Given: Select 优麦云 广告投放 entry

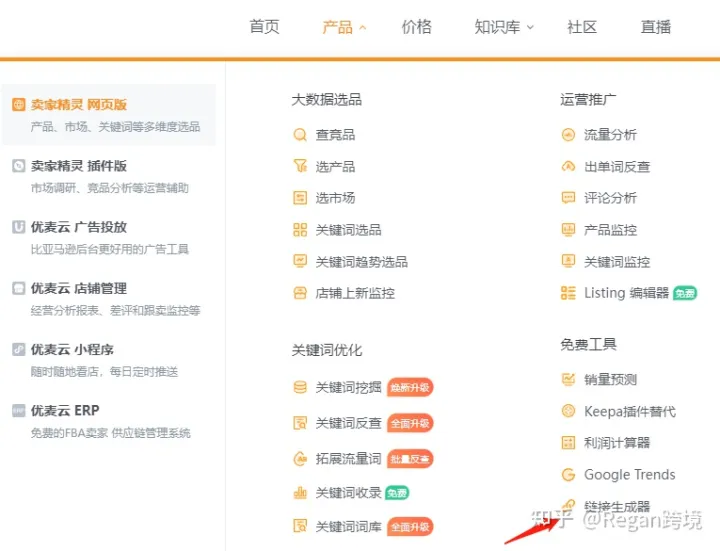Looking at the screenshot, I should 109,237.
